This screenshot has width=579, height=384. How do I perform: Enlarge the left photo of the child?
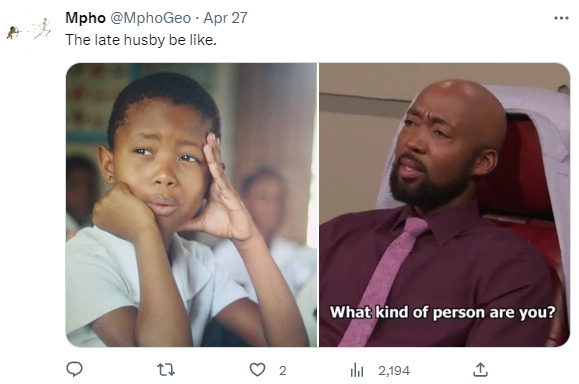pyautogui.click(x=191, y=205)
